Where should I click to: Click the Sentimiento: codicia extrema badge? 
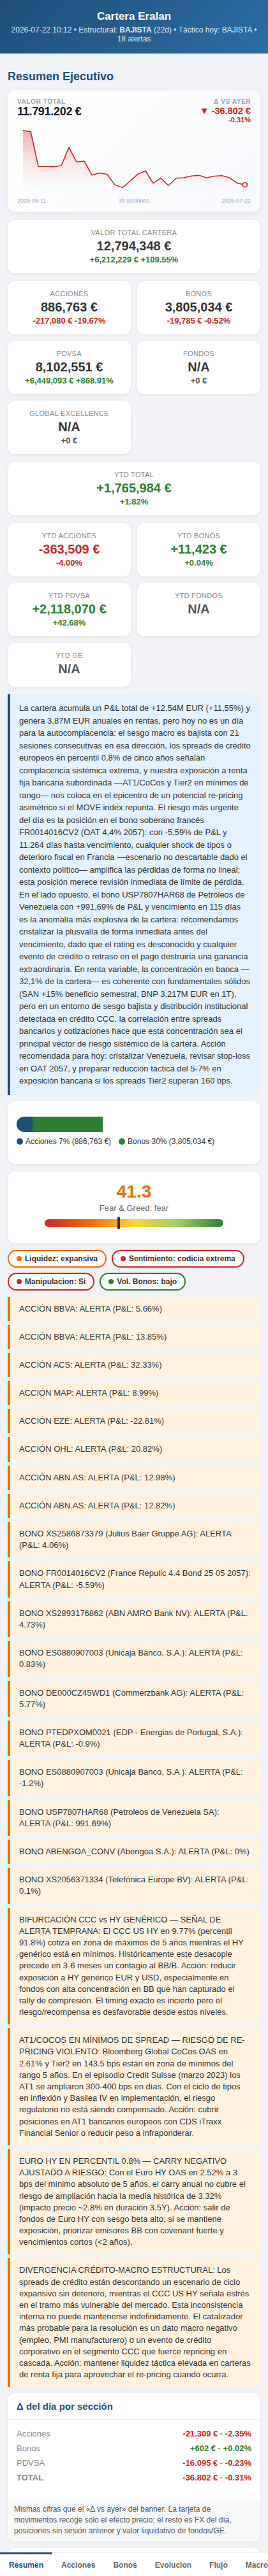[x=178, y=1259]
